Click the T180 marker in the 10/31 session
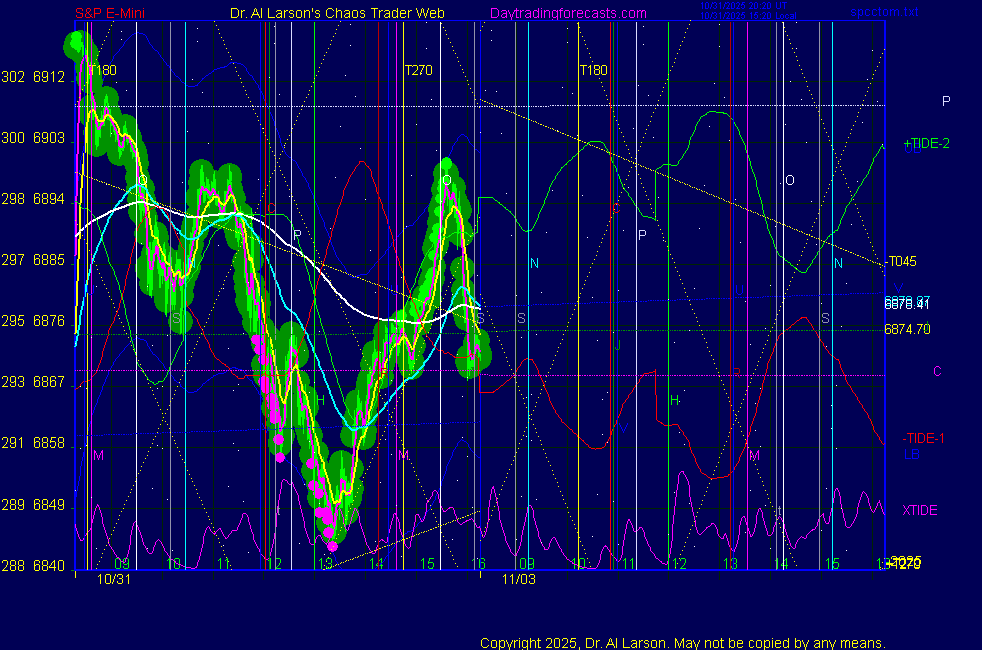 pos(103,70)
